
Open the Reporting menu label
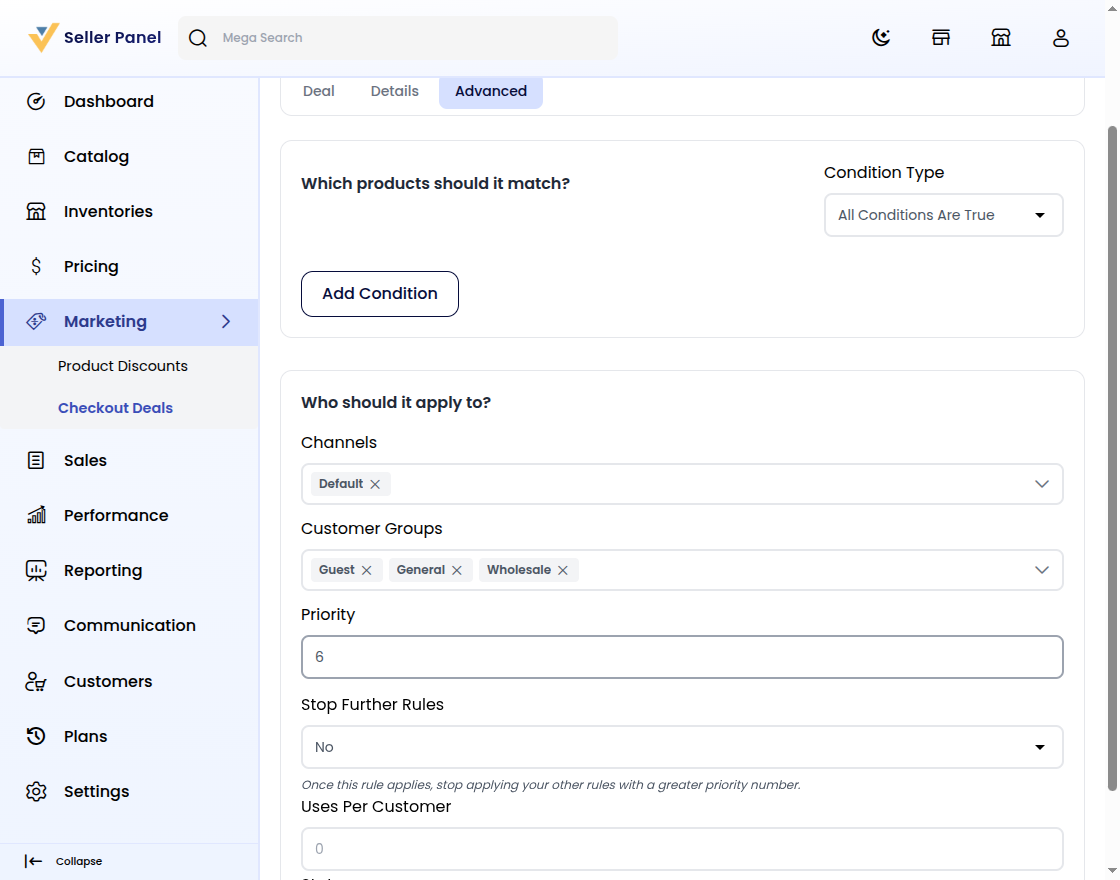pyautogui.click(x=103, y=571)
